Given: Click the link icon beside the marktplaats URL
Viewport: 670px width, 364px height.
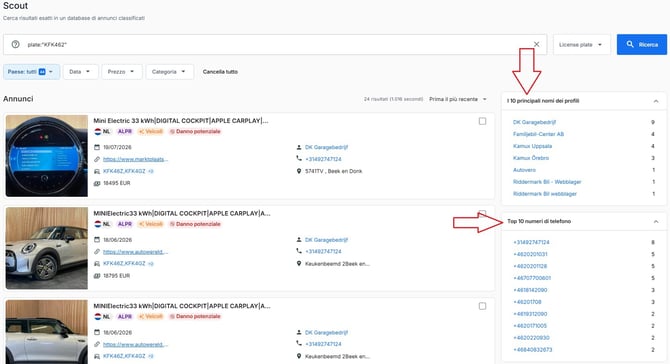Looking at the screenshot, I should point(97,159).
